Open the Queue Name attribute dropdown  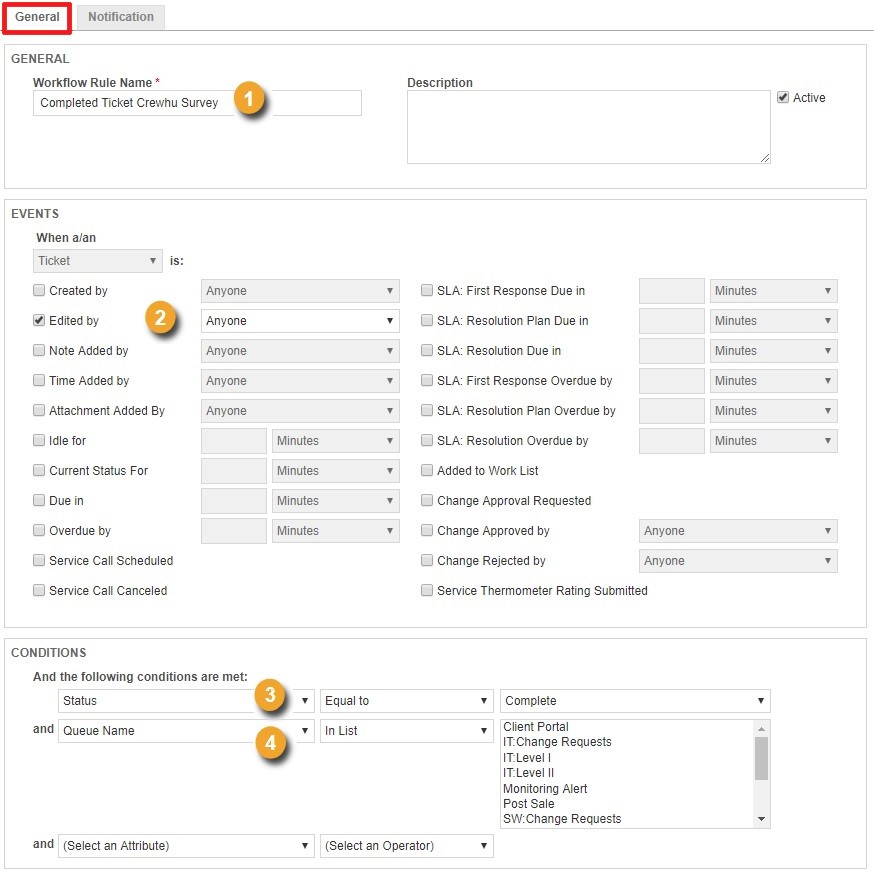pos(186,731)
